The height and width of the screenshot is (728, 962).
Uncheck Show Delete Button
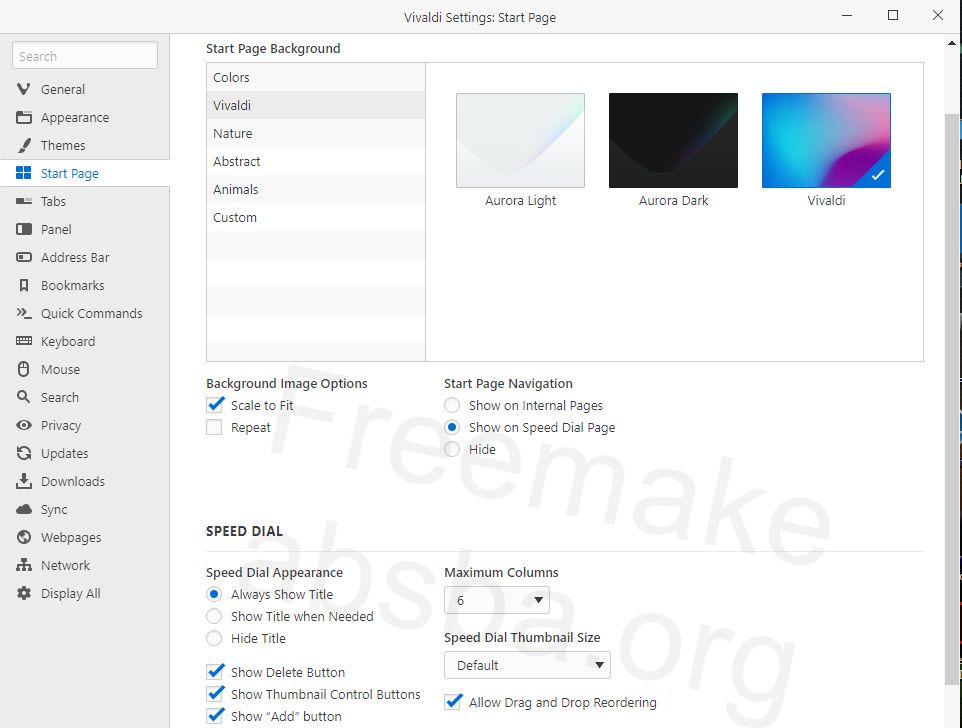click(214, 672)
